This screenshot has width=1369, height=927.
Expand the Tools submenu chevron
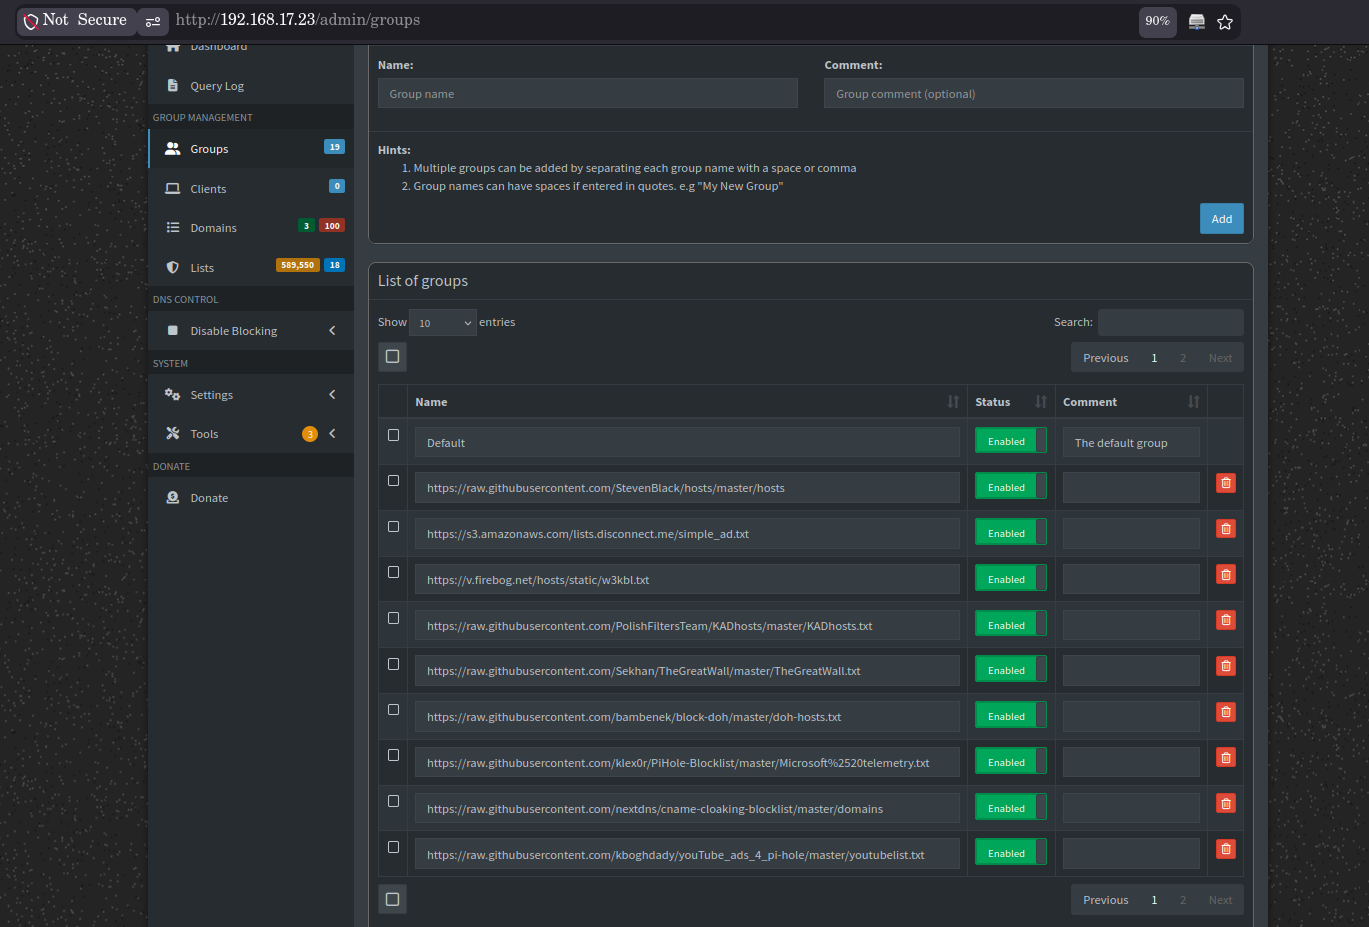[332, 434]
